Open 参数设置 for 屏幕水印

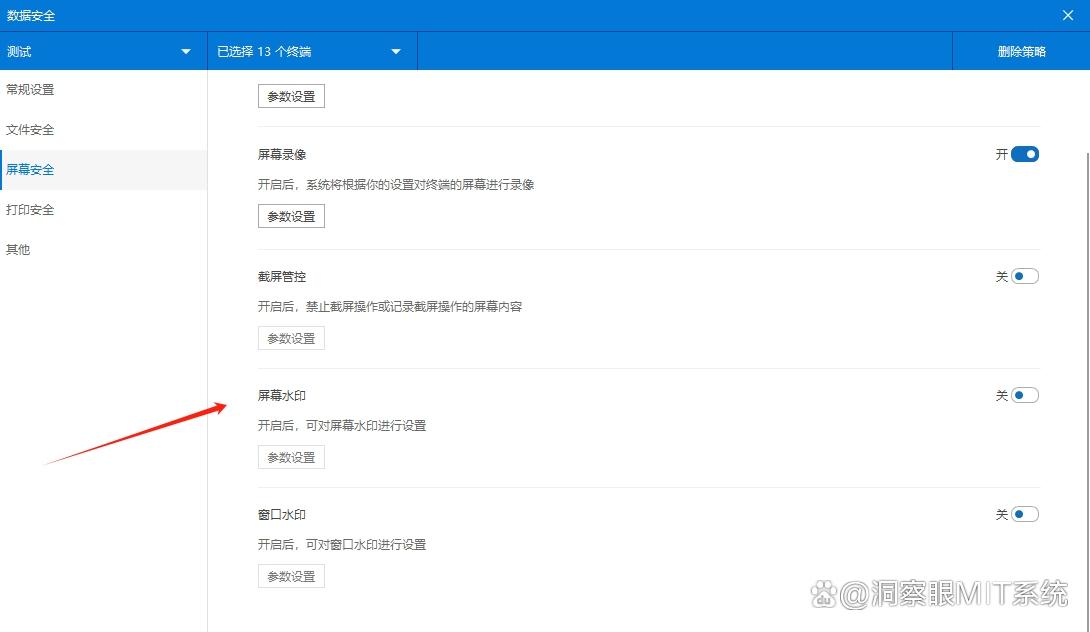pos(291,458)
